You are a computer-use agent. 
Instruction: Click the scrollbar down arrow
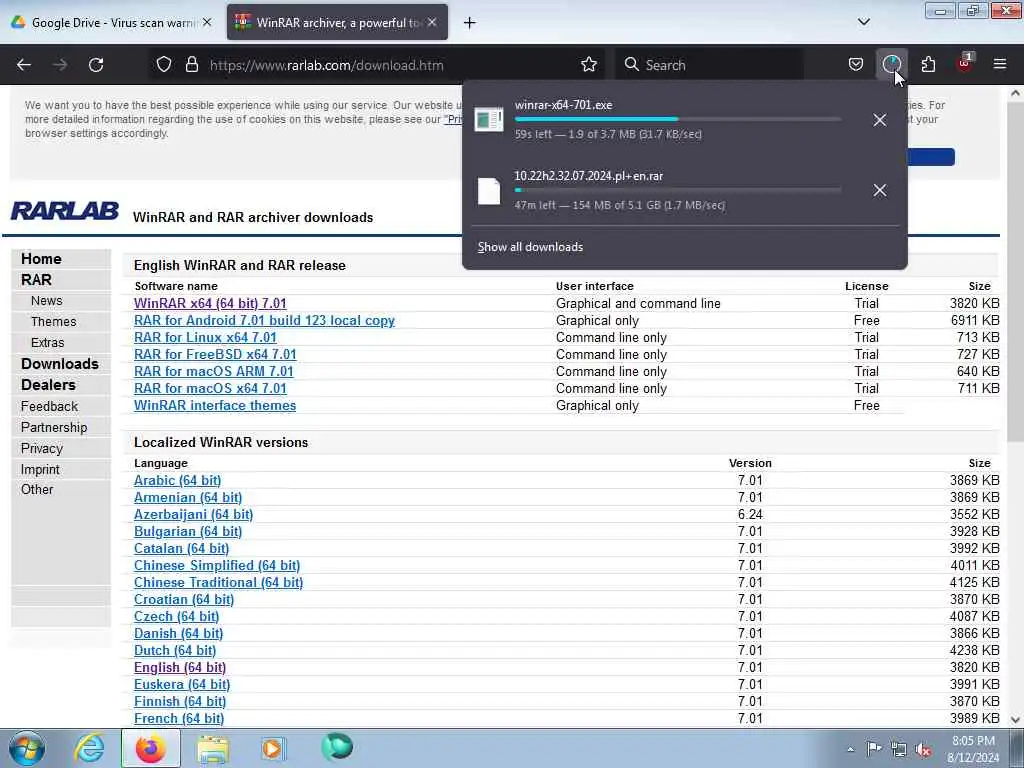click(1015, 720)
